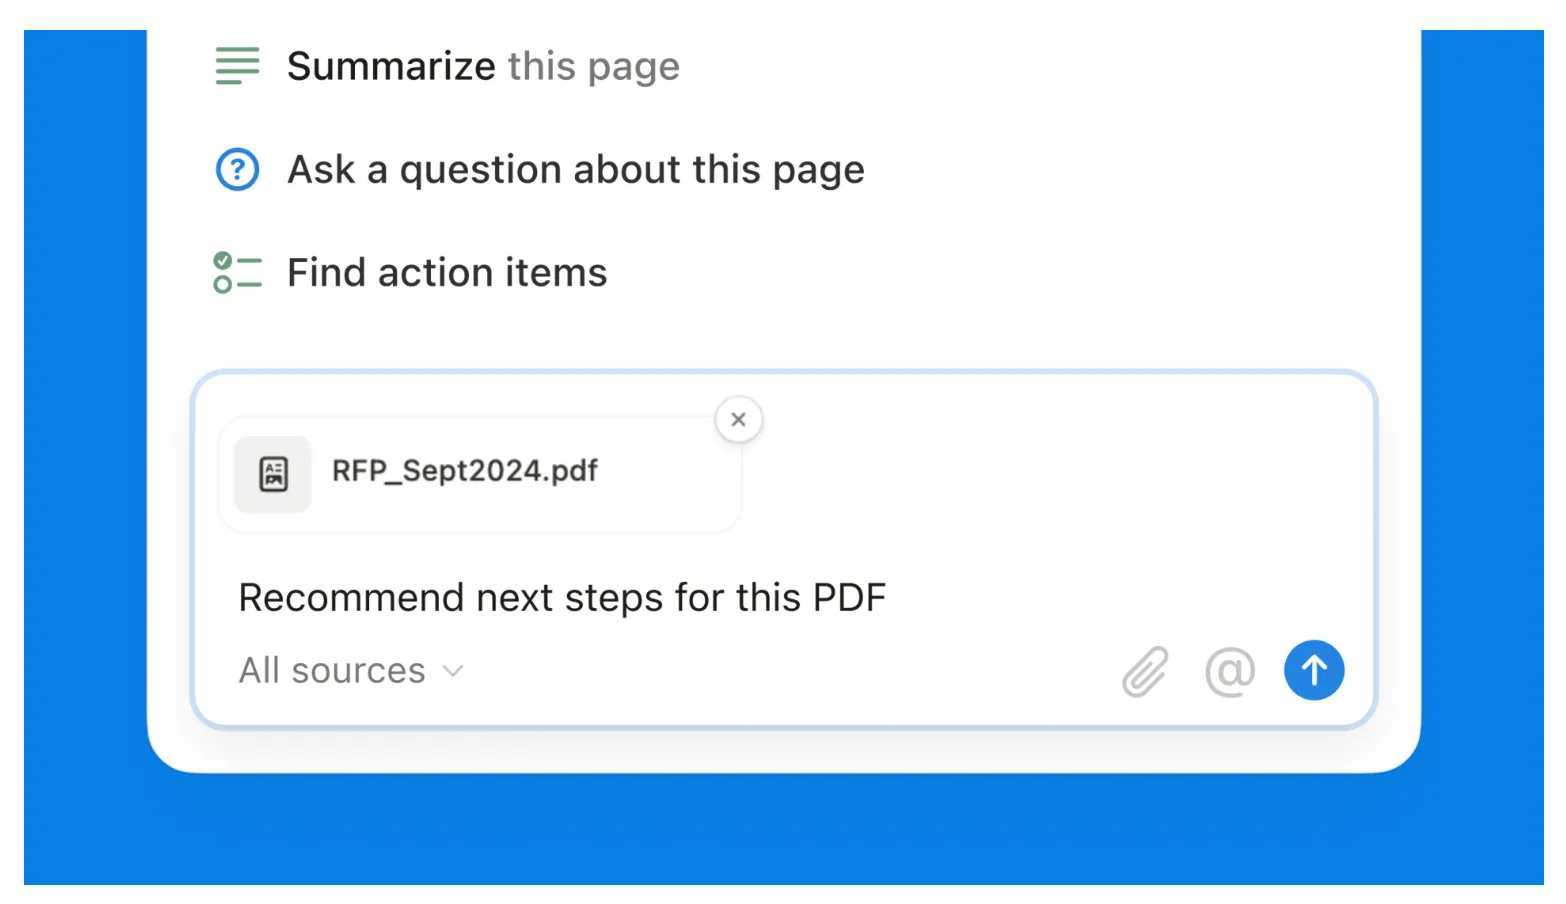1566x904 pixels.
Task: Select the Summarize this page suggestion
Action: 482,67
